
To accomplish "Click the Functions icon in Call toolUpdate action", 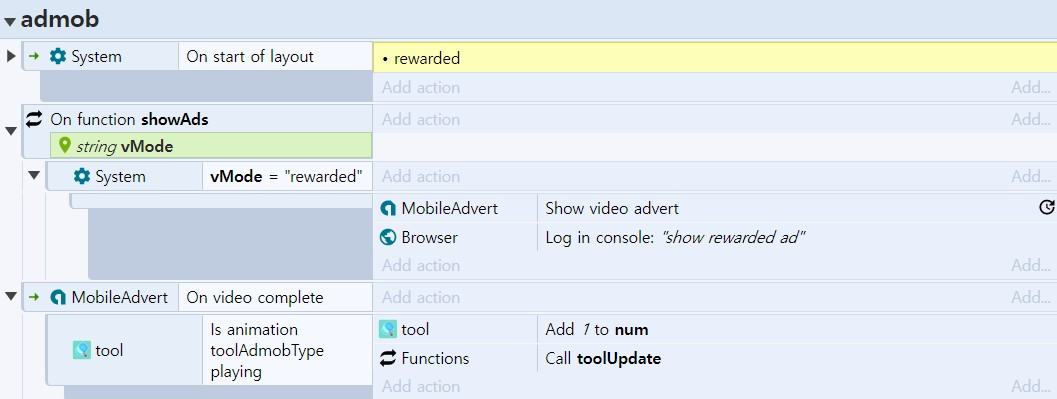I will [388, 359].
